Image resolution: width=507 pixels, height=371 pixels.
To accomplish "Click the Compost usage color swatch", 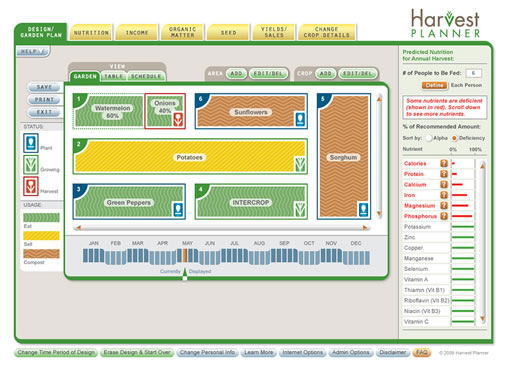I will (41, 254).
